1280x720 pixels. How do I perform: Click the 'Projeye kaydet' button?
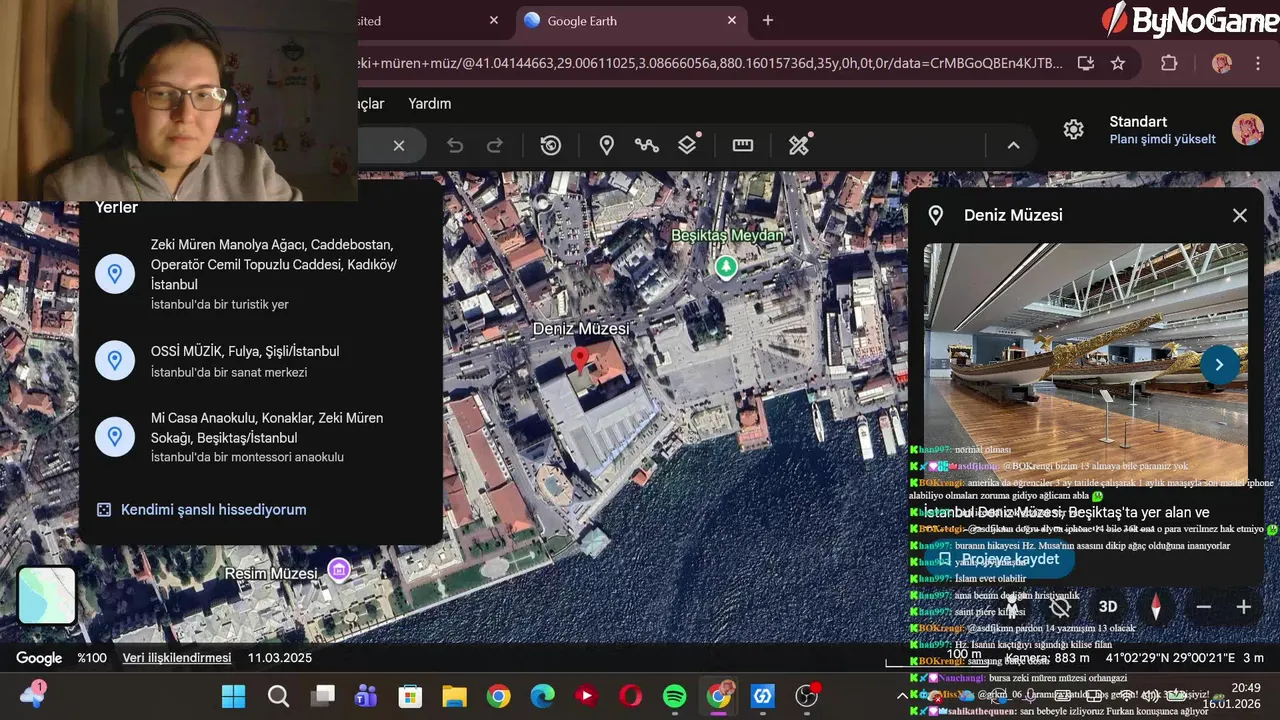(x=999, y=559)
